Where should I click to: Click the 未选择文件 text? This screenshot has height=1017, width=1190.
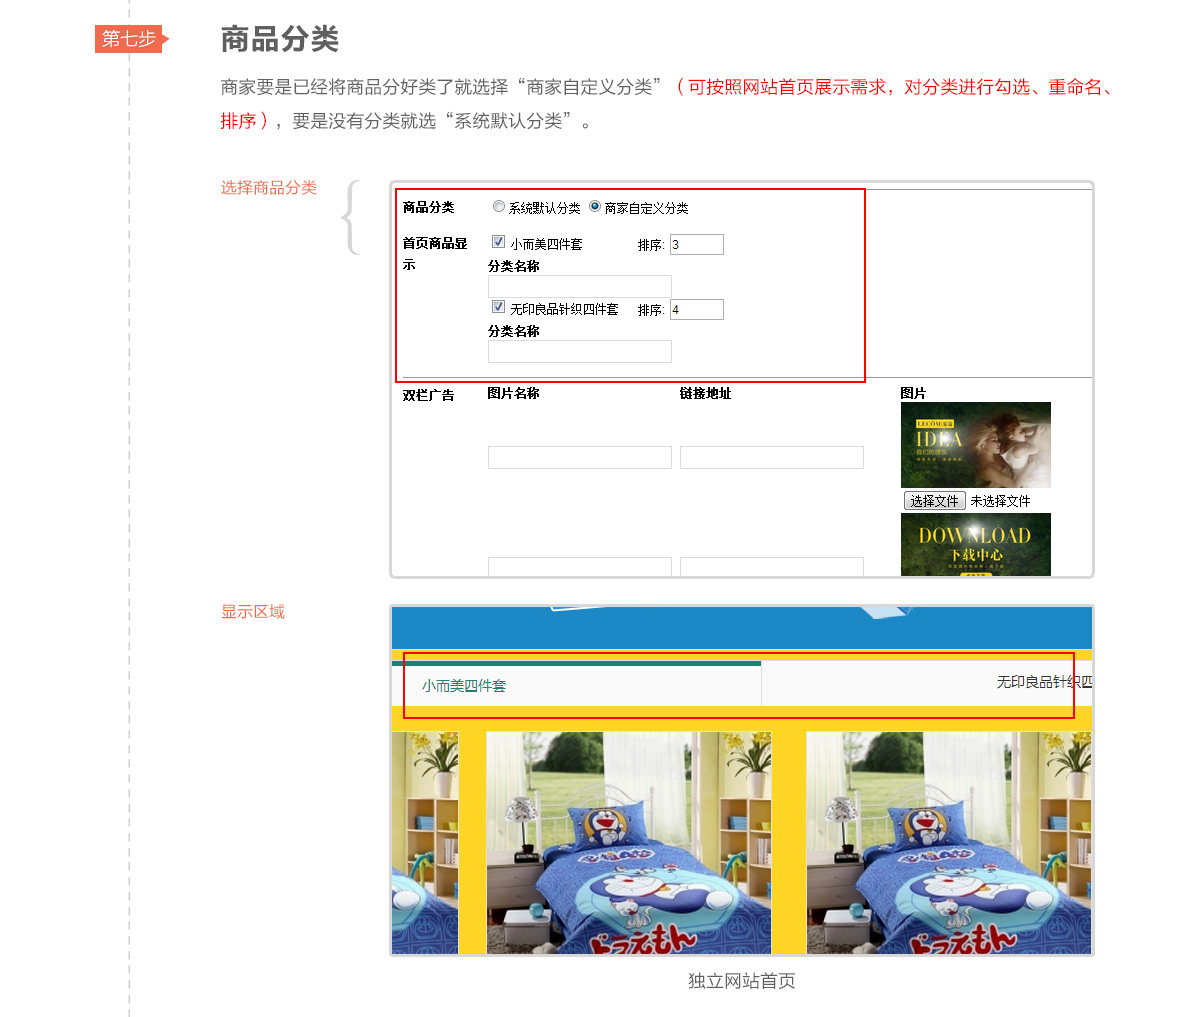coord(1000,501)
